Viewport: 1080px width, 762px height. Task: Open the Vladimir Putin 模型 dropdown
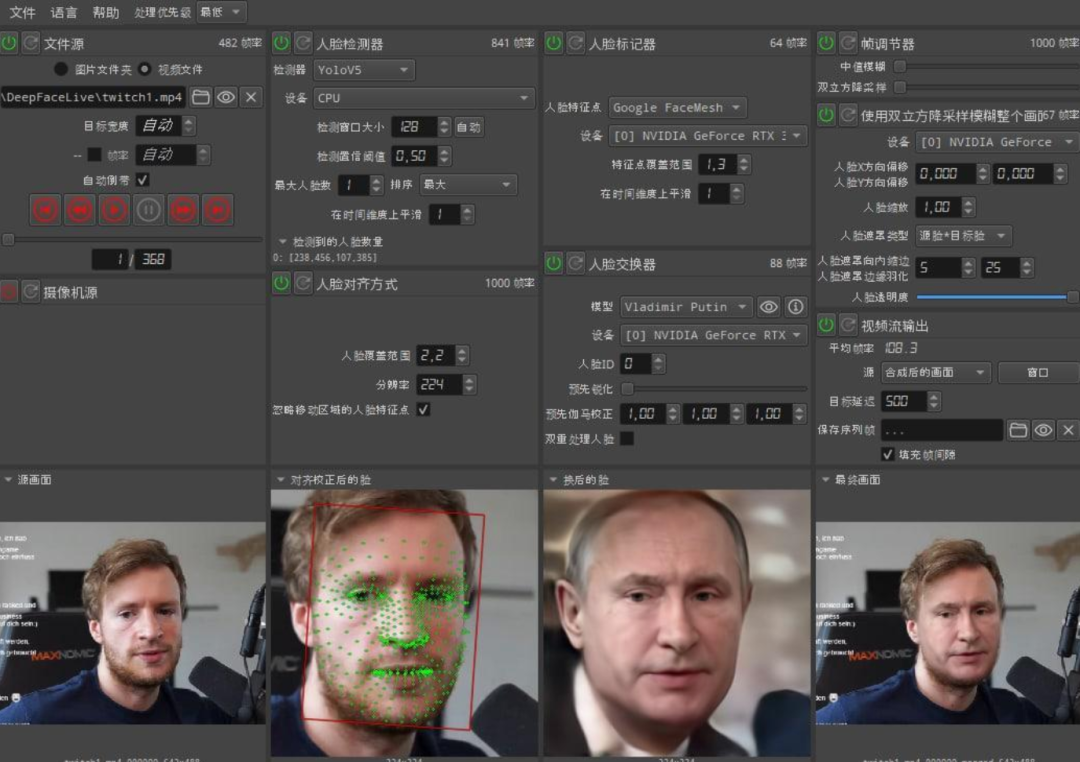coord(686,307)
